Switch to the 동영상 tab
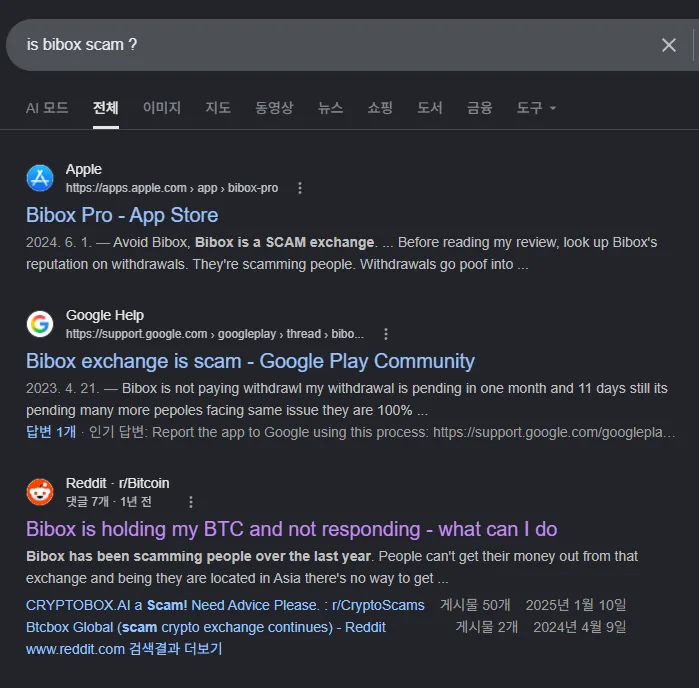The height and width of the screenshot is (688, 699). (274, 107)
